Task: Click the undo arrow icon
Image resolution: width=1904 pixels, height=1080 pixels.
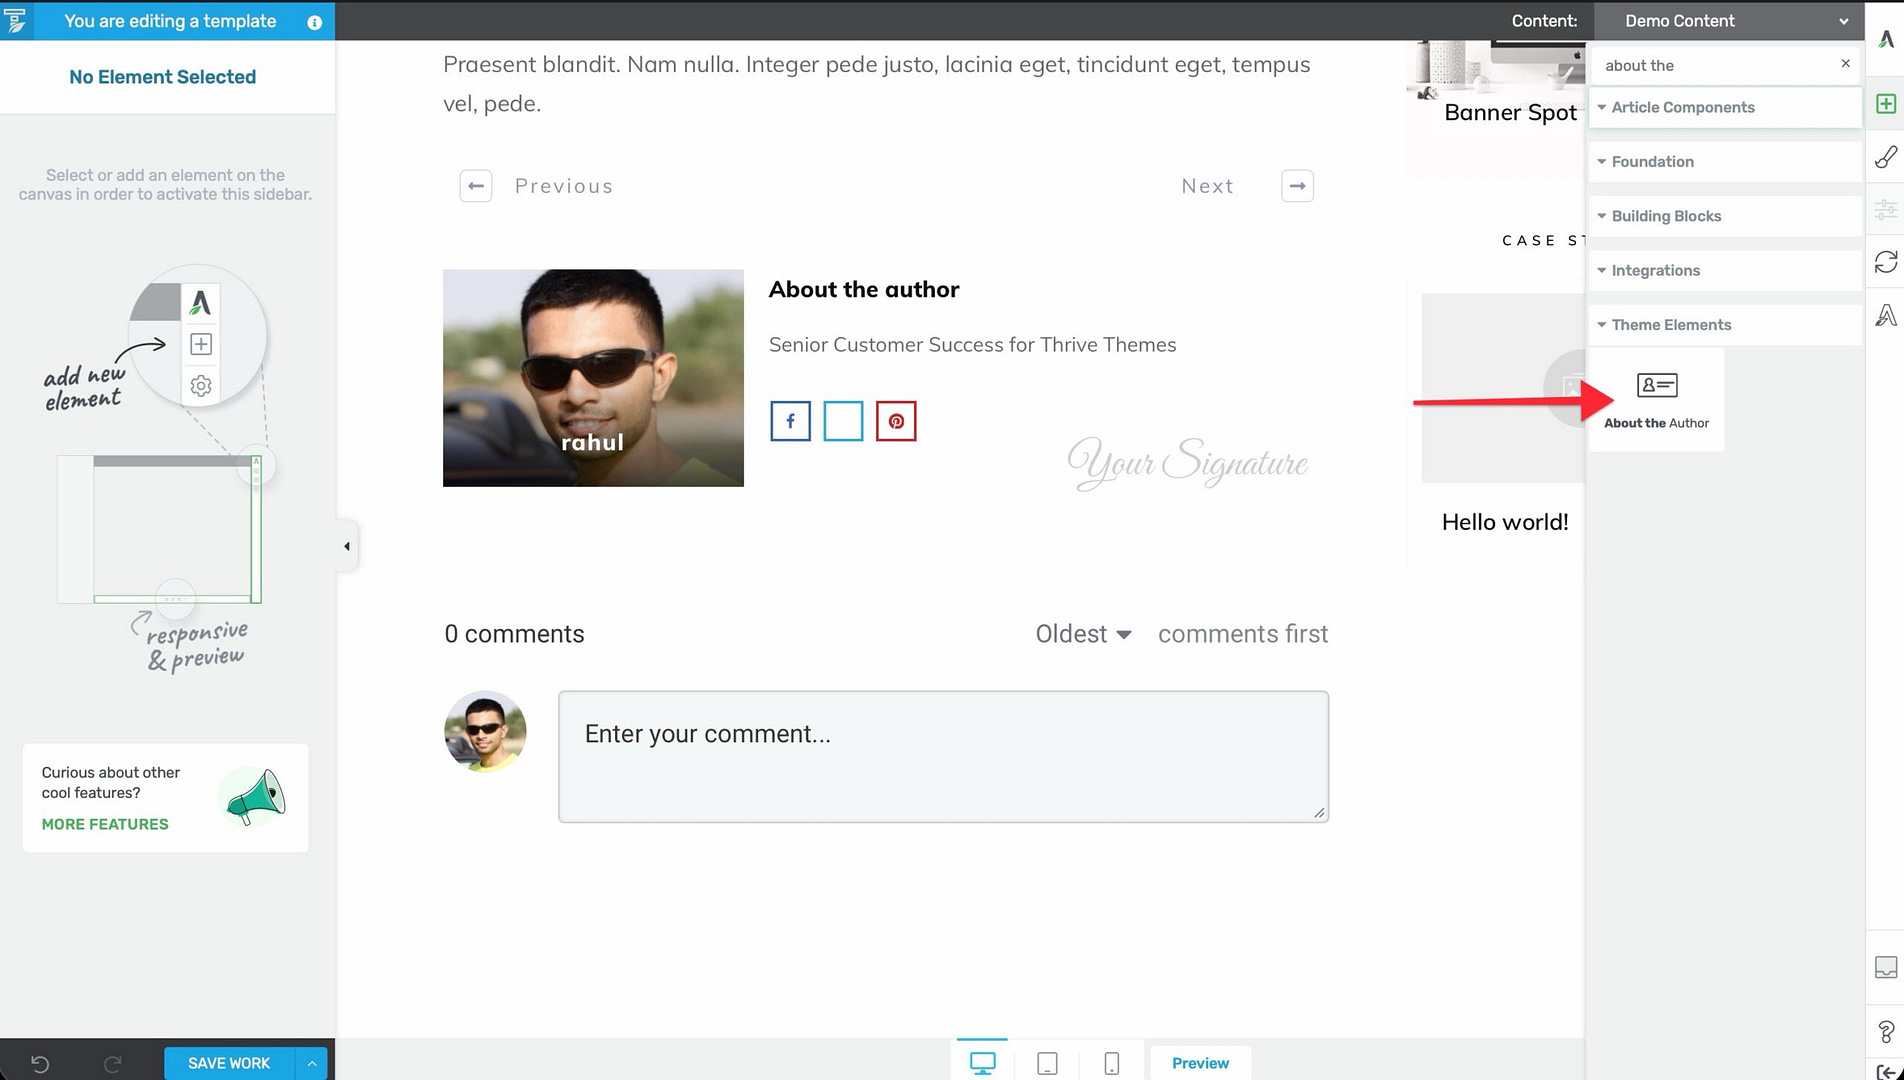Action: 40,1063
